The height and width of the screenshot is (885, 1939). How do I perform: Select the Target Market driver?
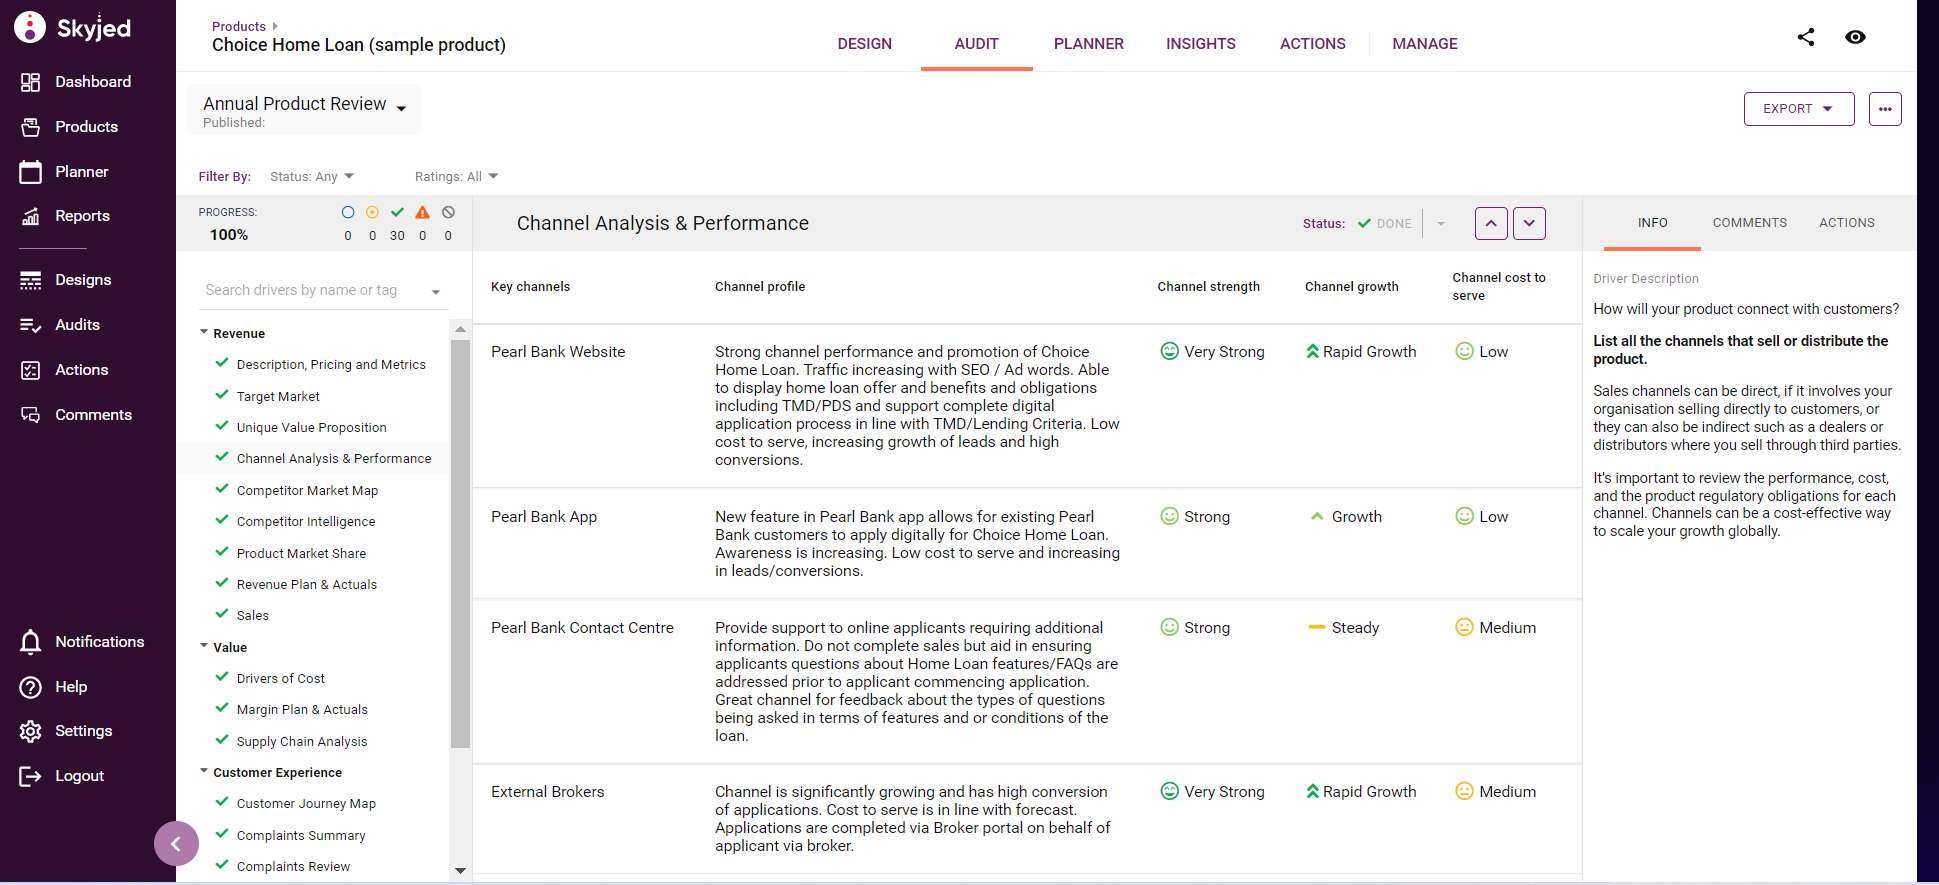pos(278,397)
